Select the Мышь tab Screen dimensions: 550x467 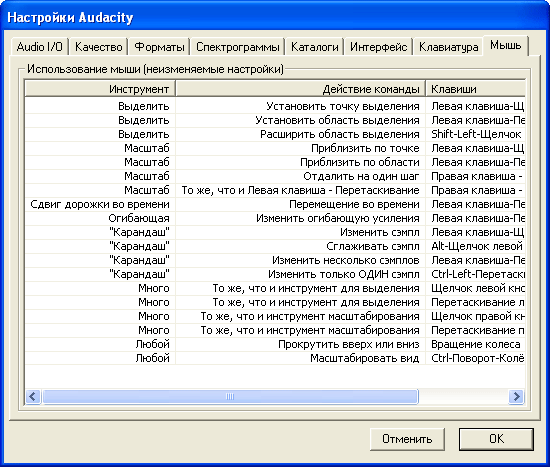pos(505,45)
